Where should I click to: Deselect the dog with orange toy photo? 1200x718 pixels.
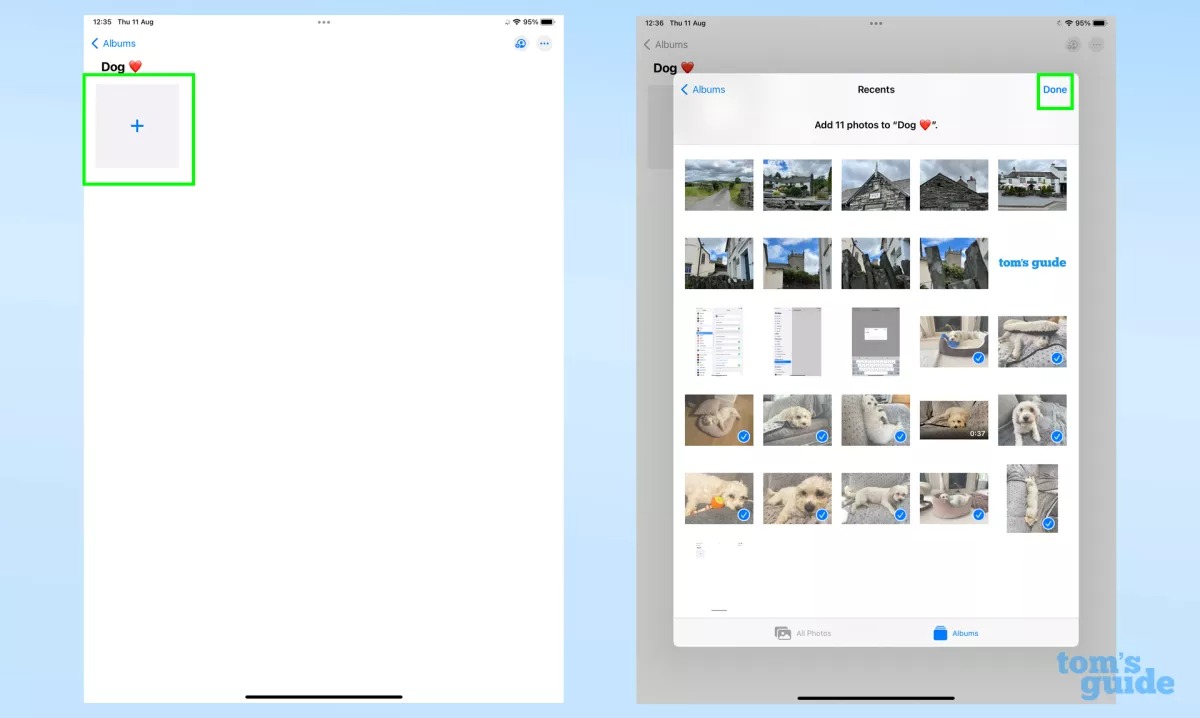point(742,513)
